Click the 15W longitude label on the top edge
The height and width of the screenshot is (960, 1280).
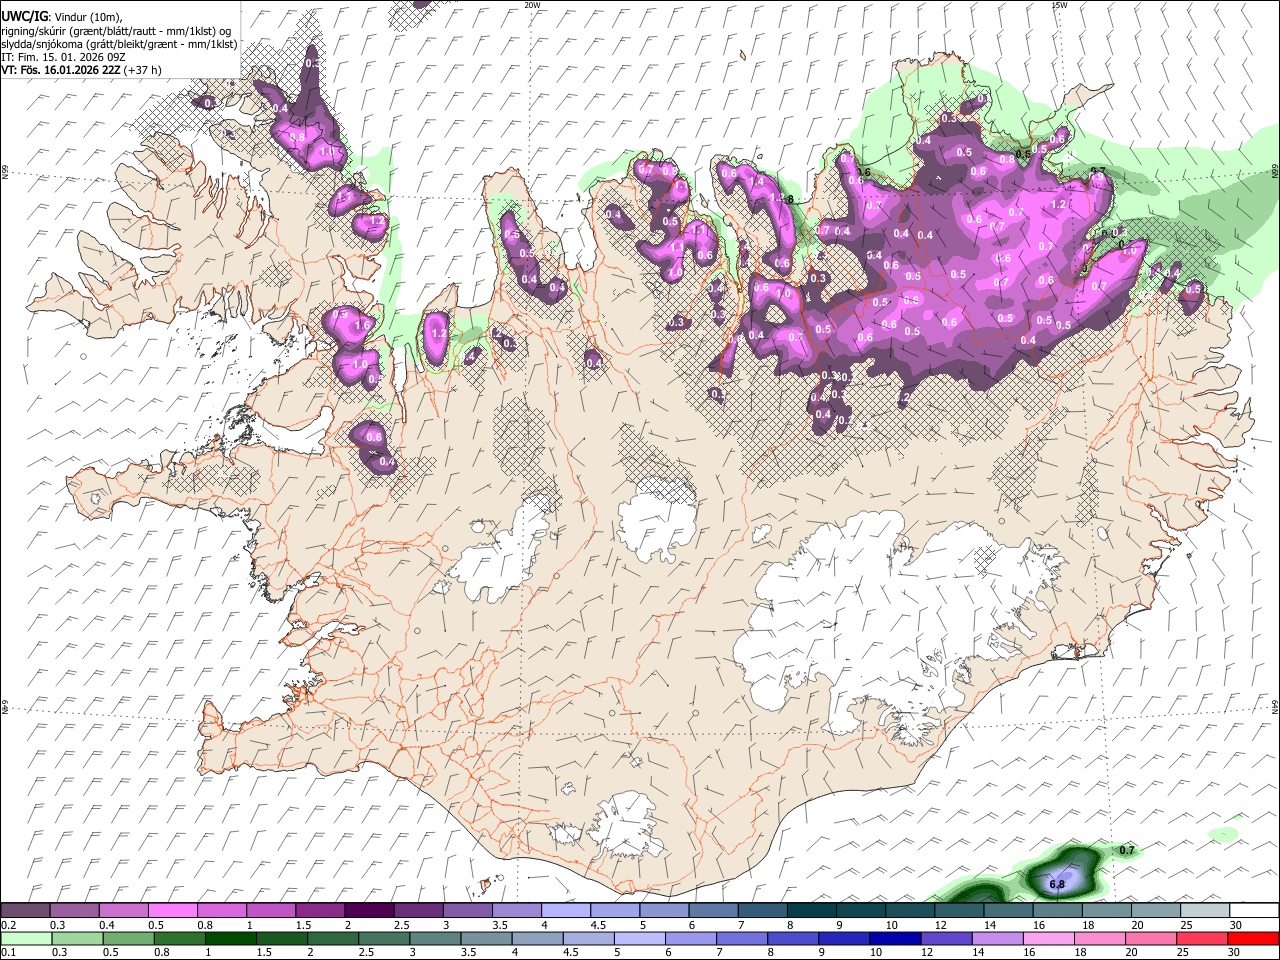[1060, 5]
